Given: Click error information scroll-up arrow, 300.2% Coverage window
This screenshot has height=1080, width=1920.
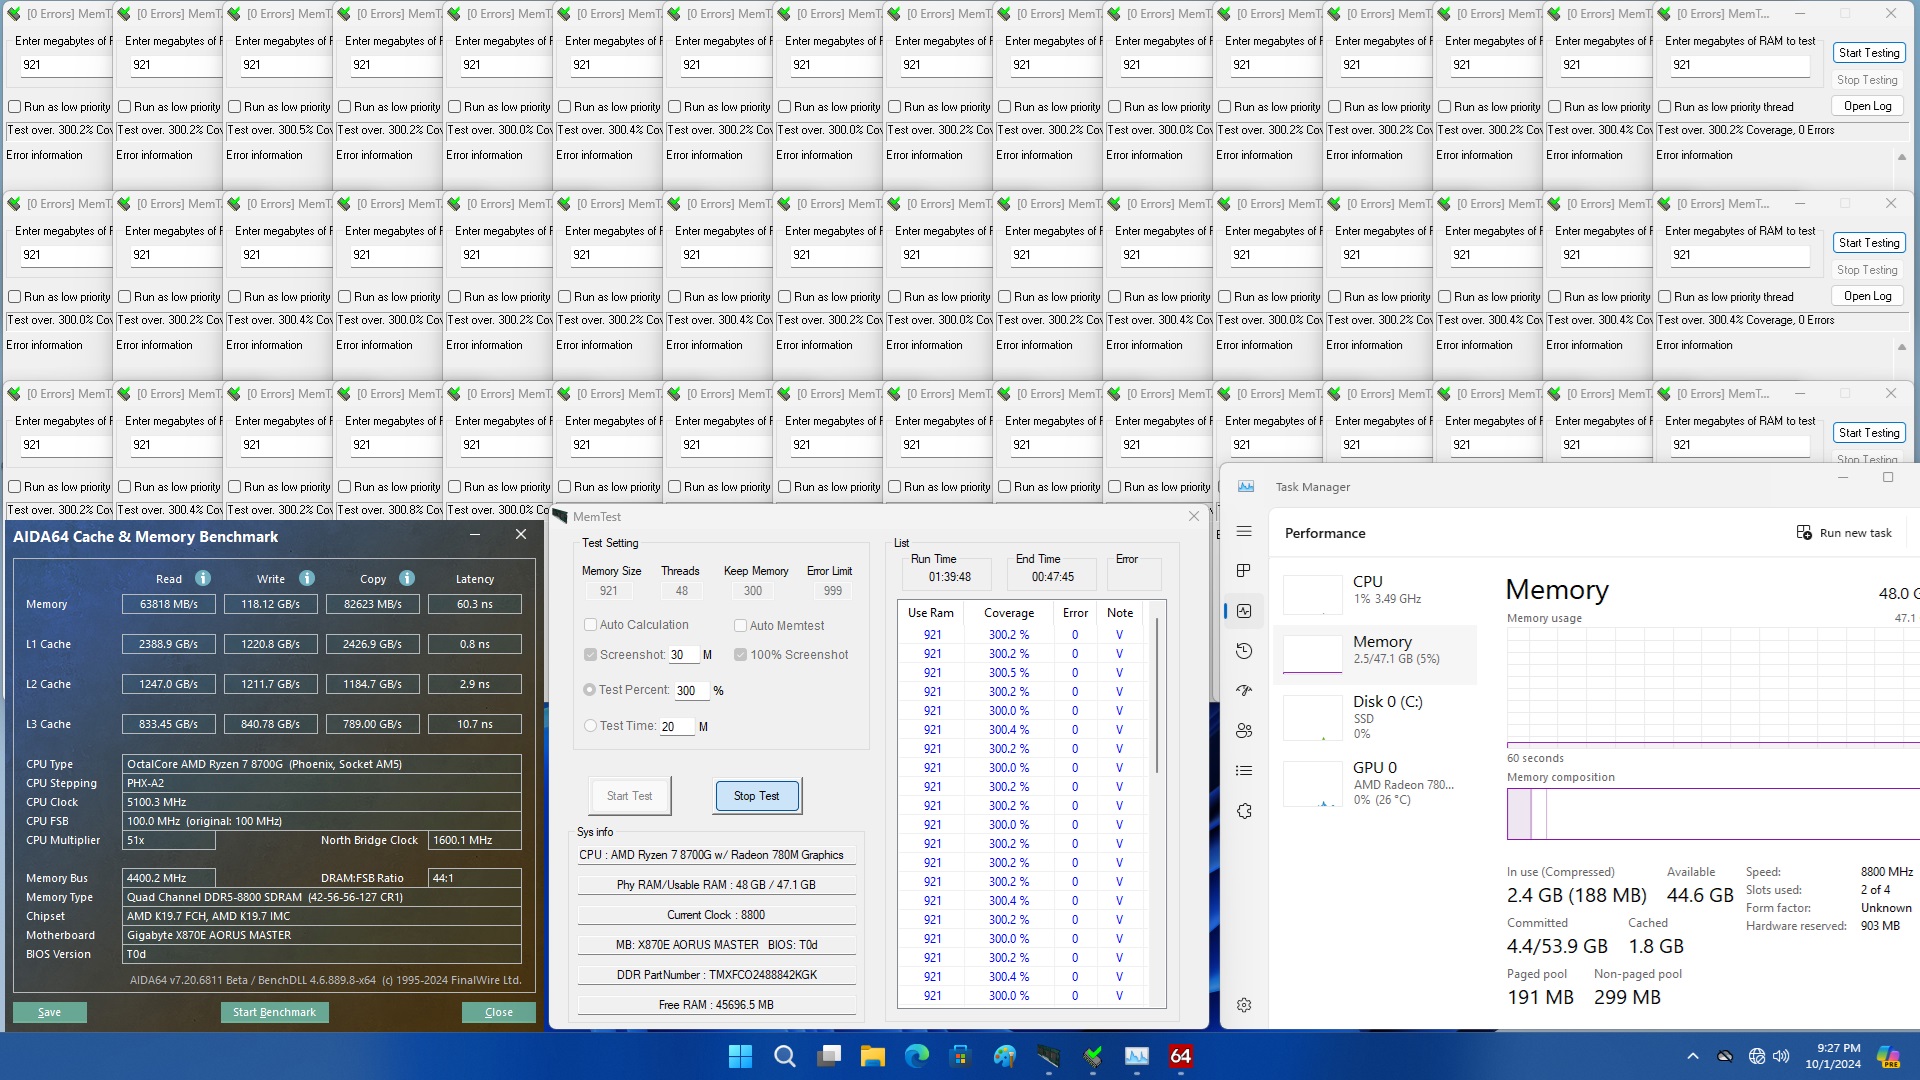Looking at the screenshot, I should coord(1902,157).
